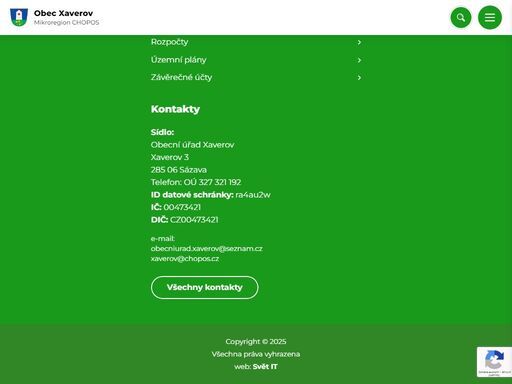Click the Copyright © 2025 footer text
The width and height of the screenshot is (512, 384).
pyautogui.click(x=256, y=342)
